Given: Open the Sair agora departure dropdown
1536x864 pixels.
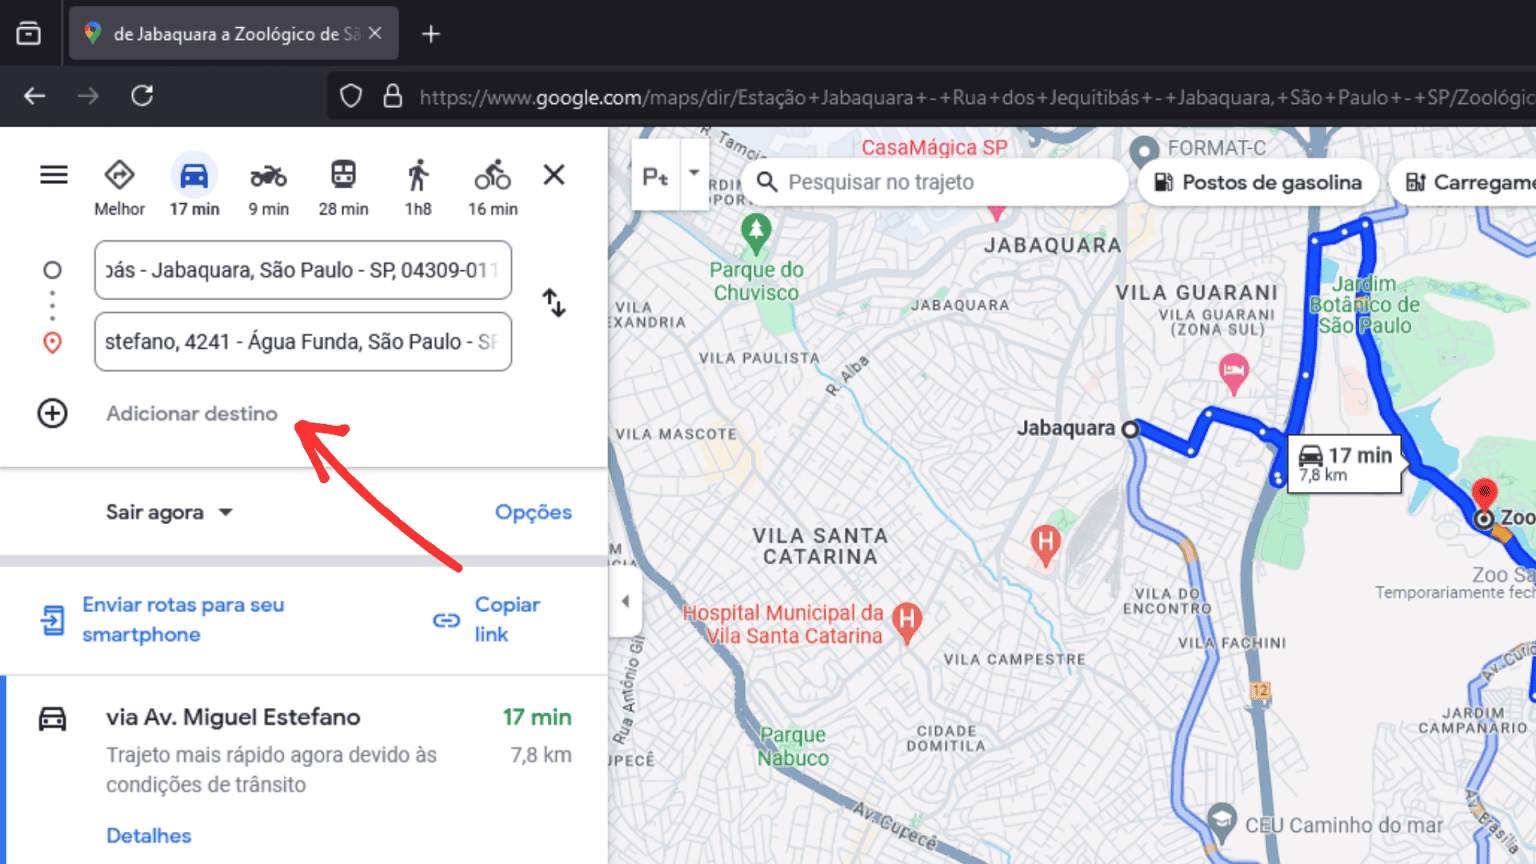Looking at the screenshot, I should pyautogui.click(x=169, y=512).
